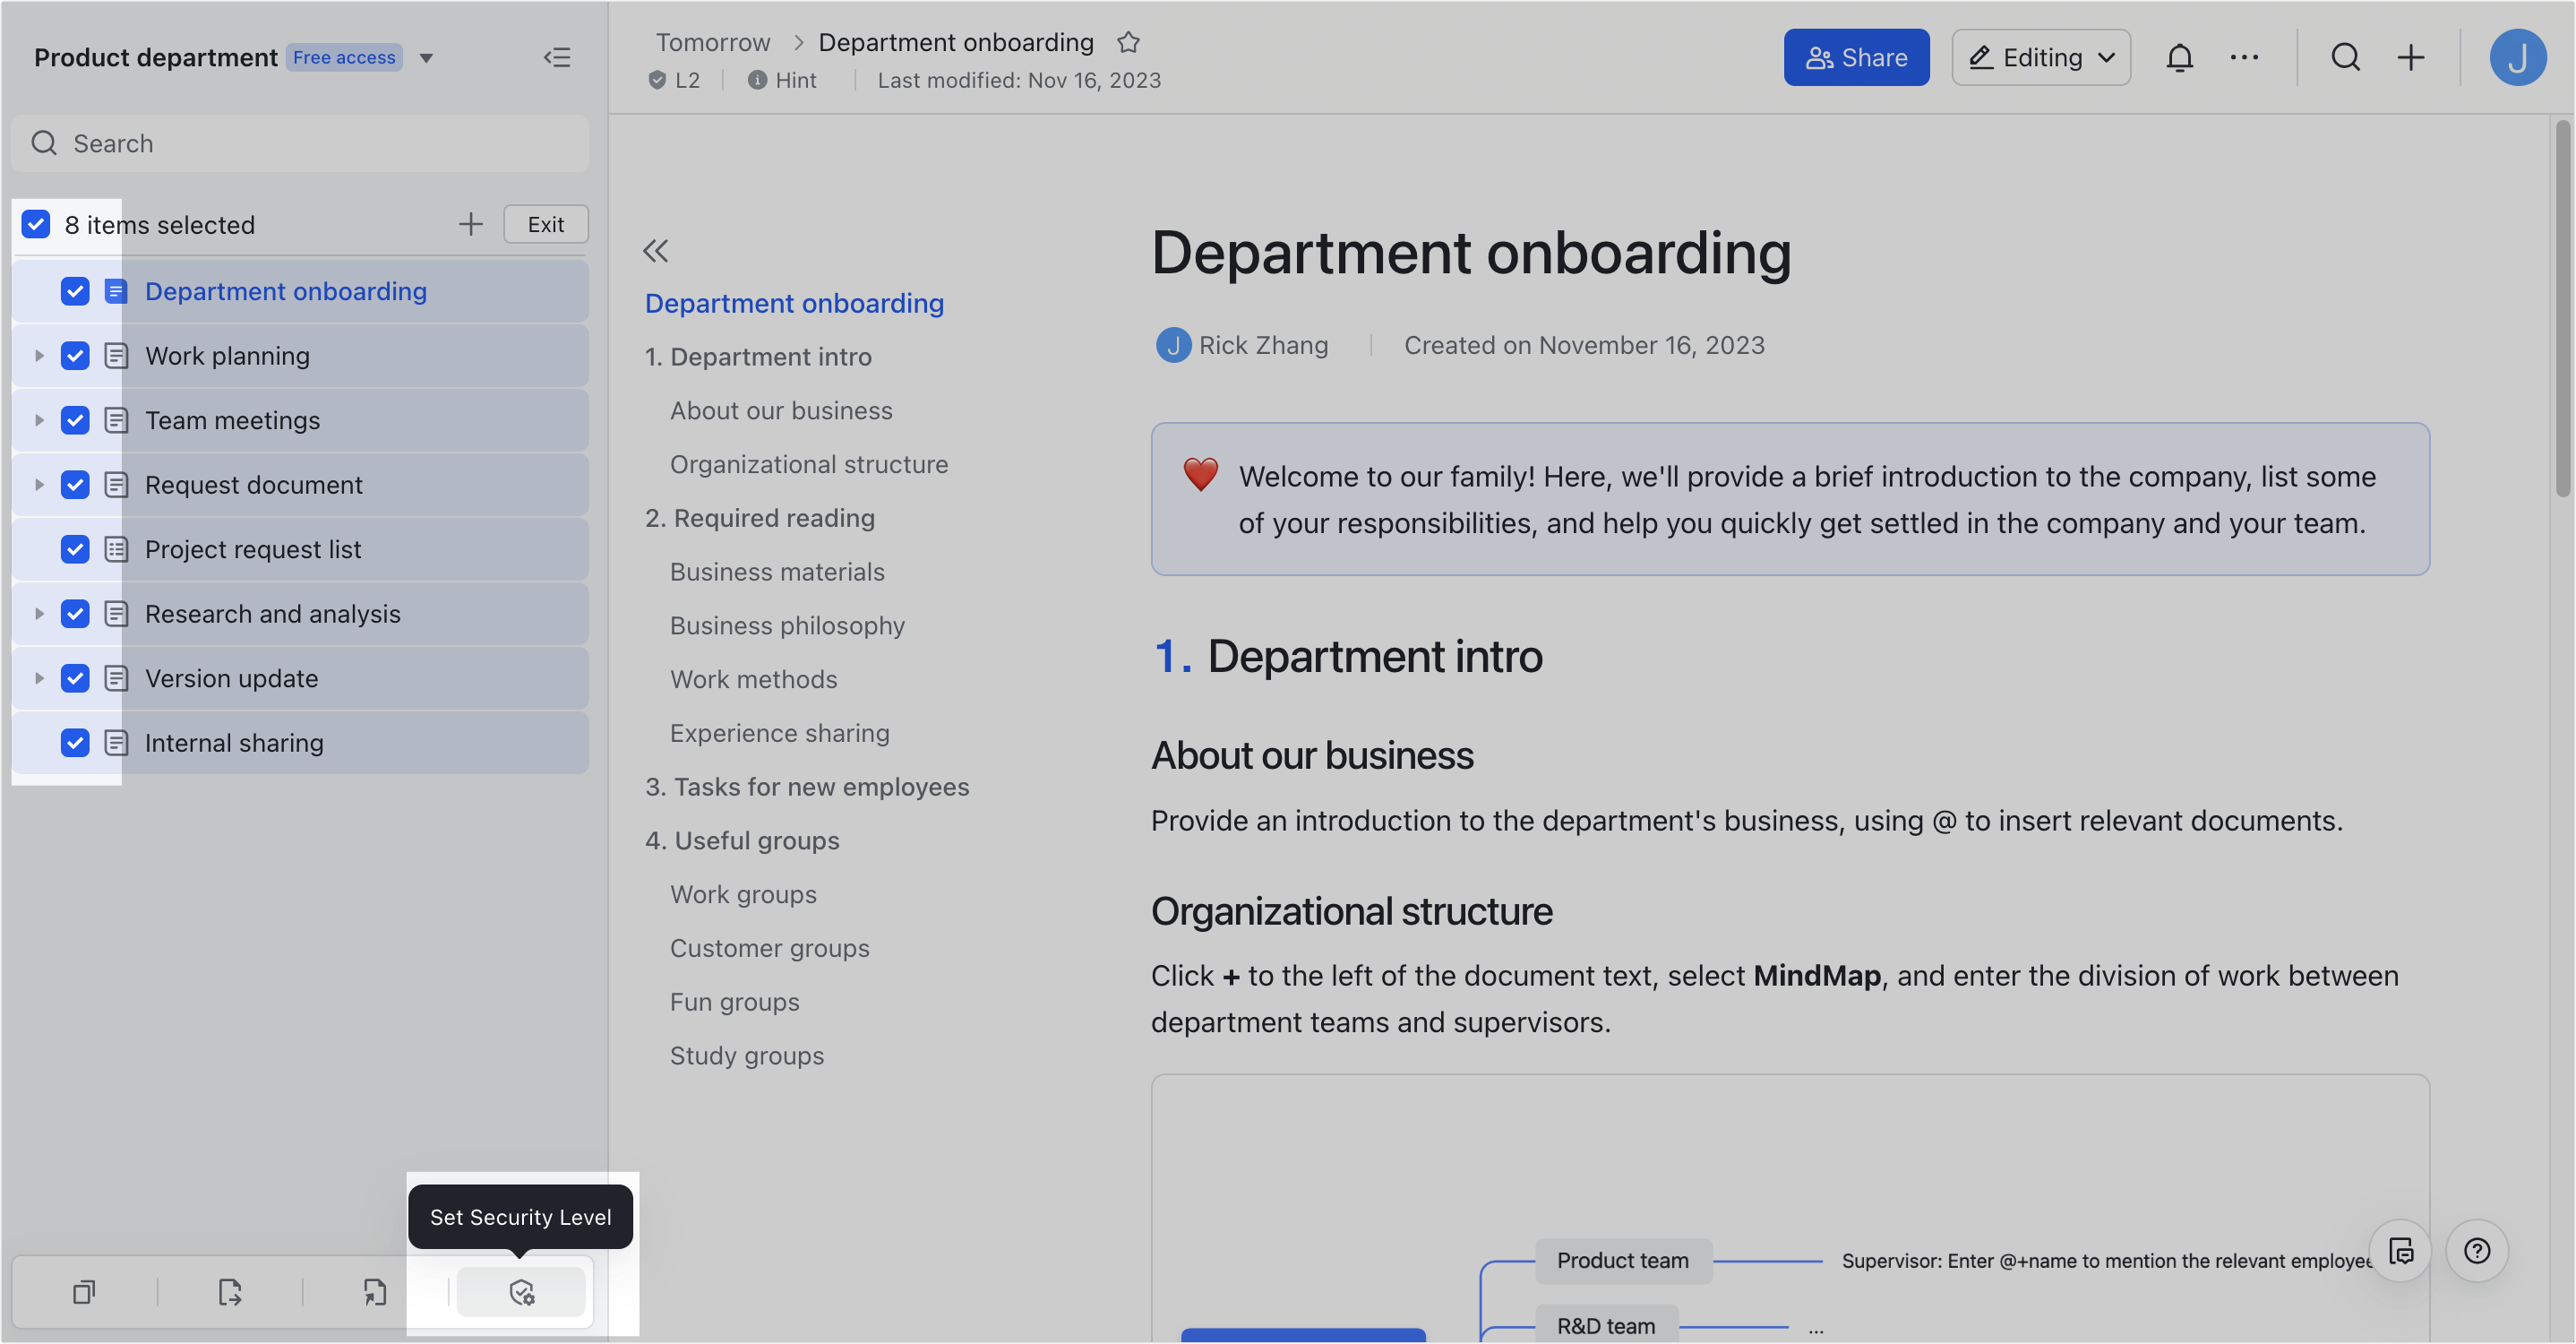
Task: Uncheck the Team meetings document checkbox
Action: click(x=76, y=420)
